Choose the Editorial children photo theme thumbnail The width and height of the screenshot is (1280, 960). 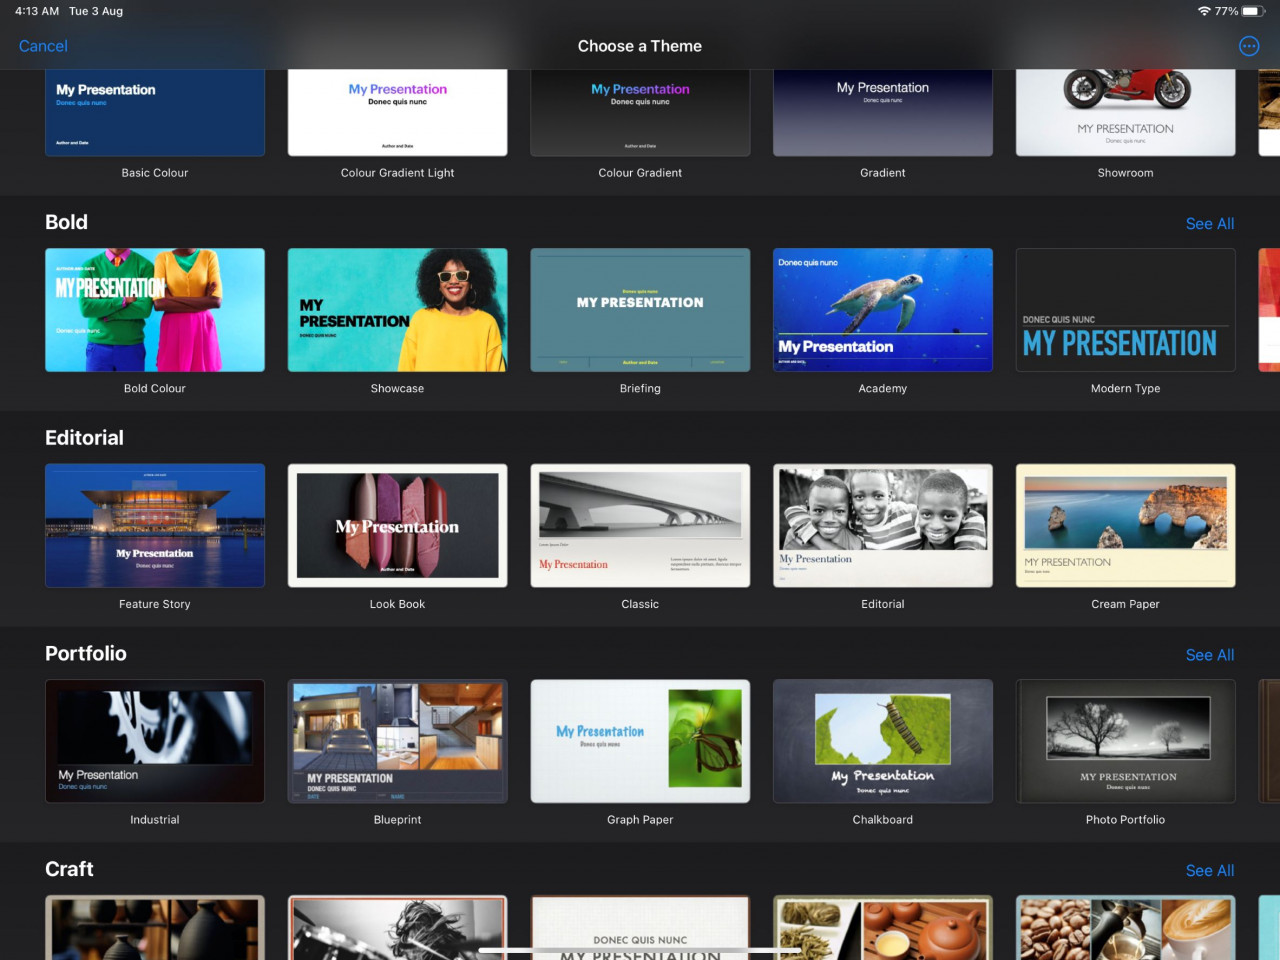[x=883, y=525]
